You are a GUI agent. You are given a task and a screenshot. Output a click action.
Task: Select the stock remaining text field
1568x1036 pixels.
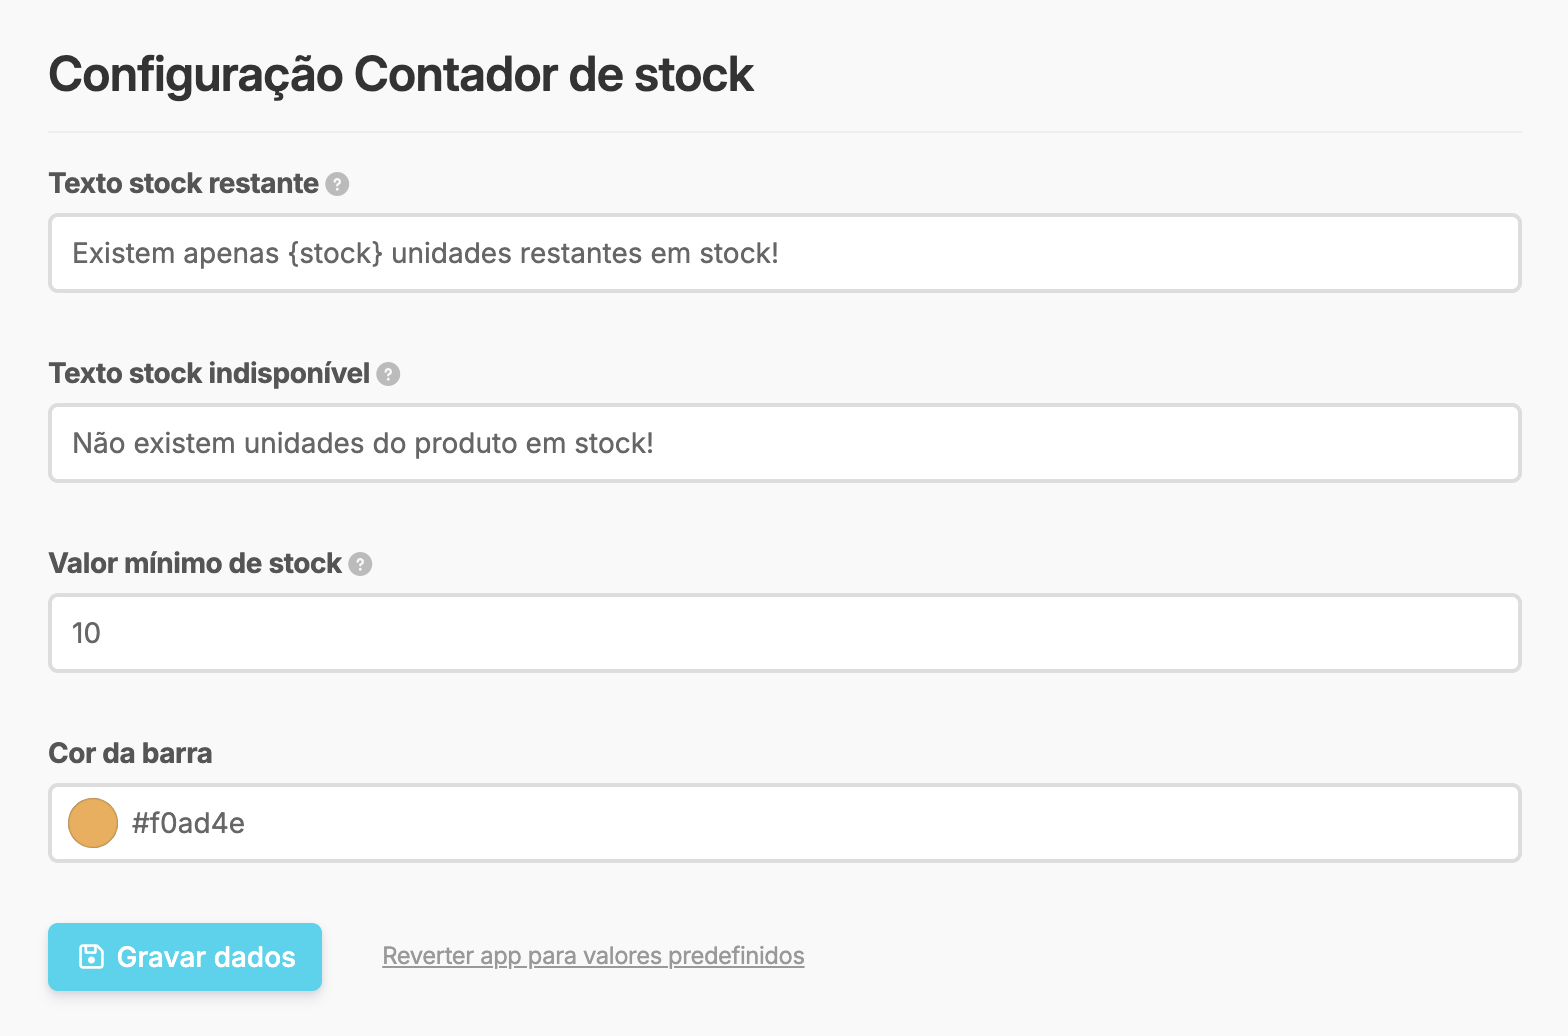[x=700, y=253]
